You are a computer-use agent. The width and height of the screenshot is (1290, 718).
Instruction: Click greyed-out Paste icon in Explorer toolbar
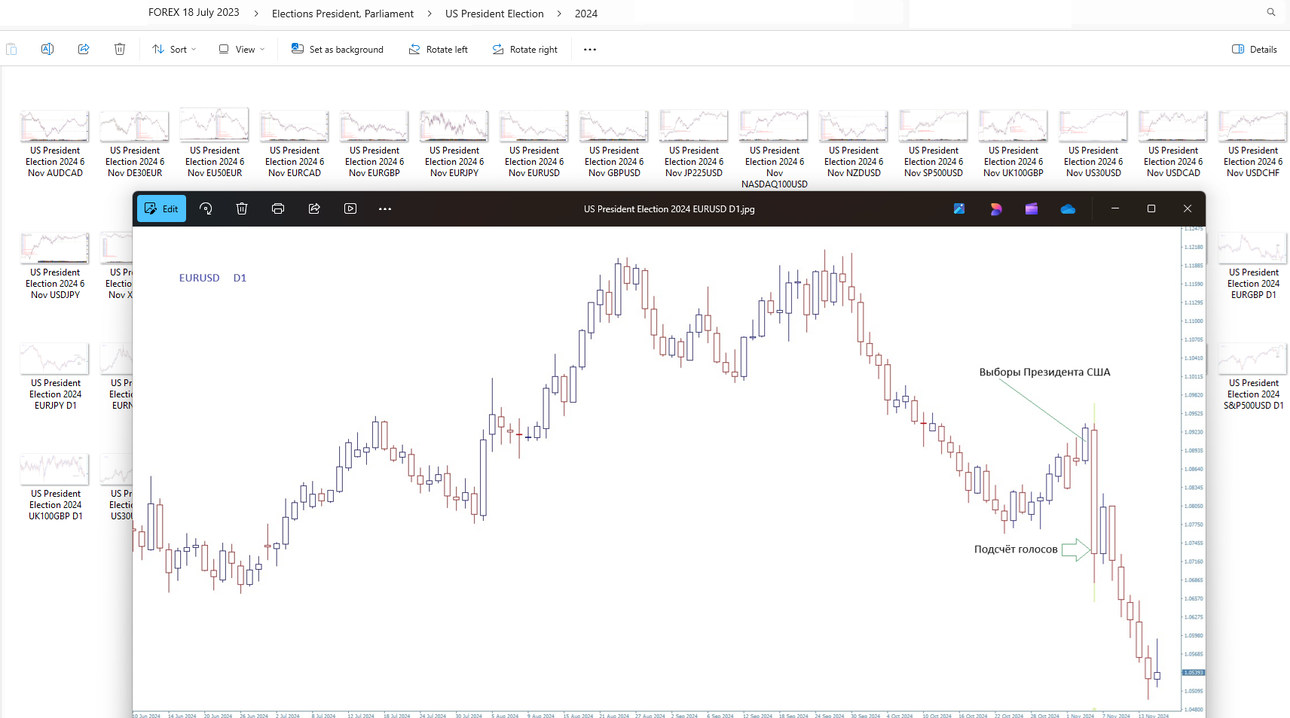coord(11,49)
